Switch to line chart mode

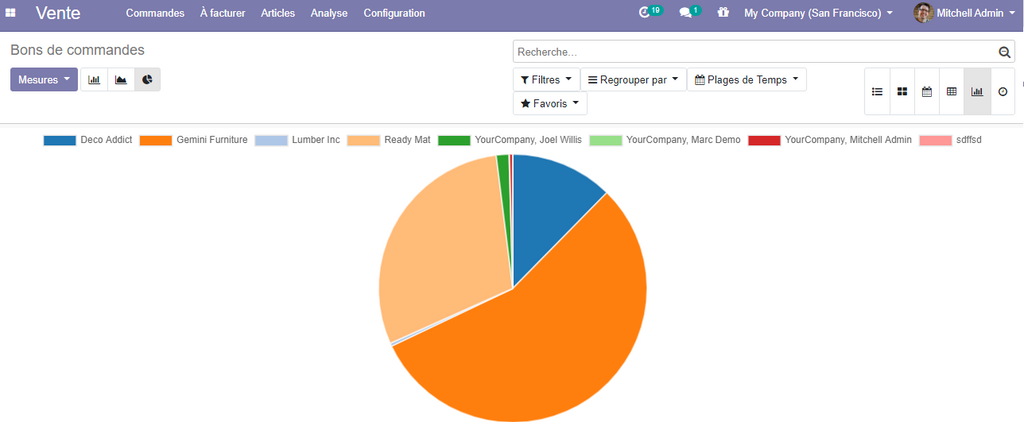(x=121, y=80)
